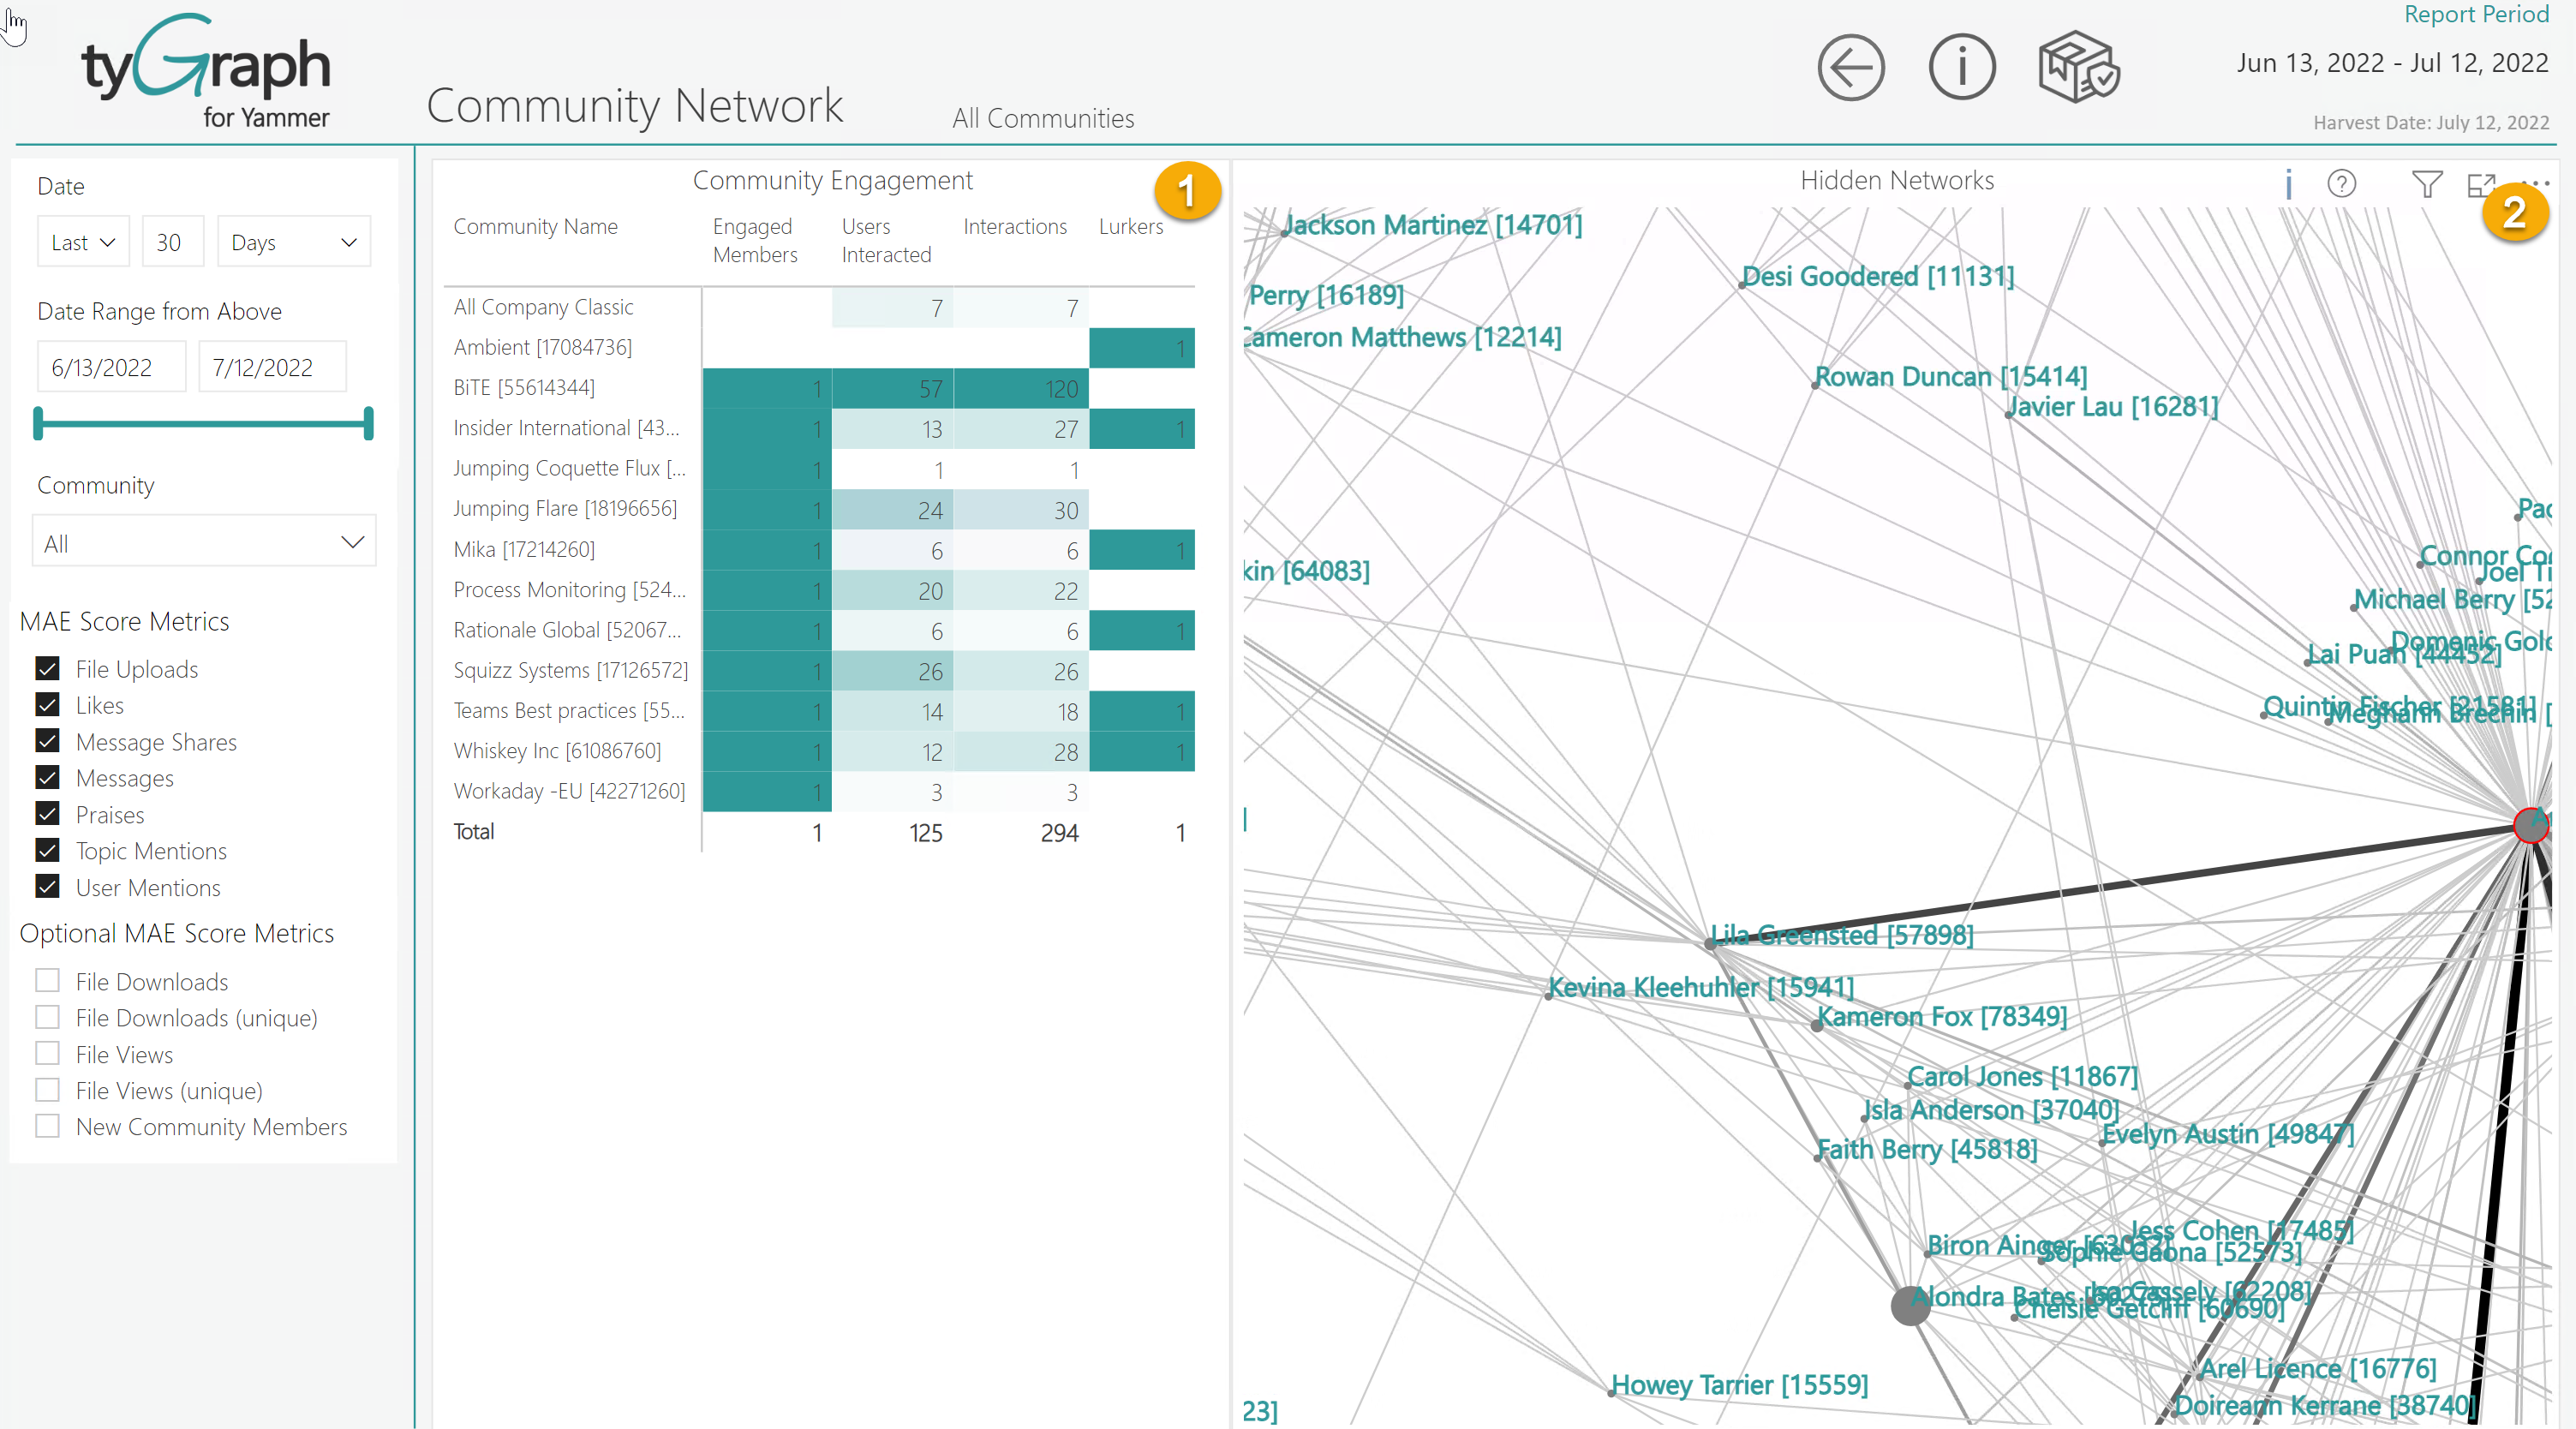Enable the File Downloads metric
The image size is (2576, 1429).
(47, 981)
